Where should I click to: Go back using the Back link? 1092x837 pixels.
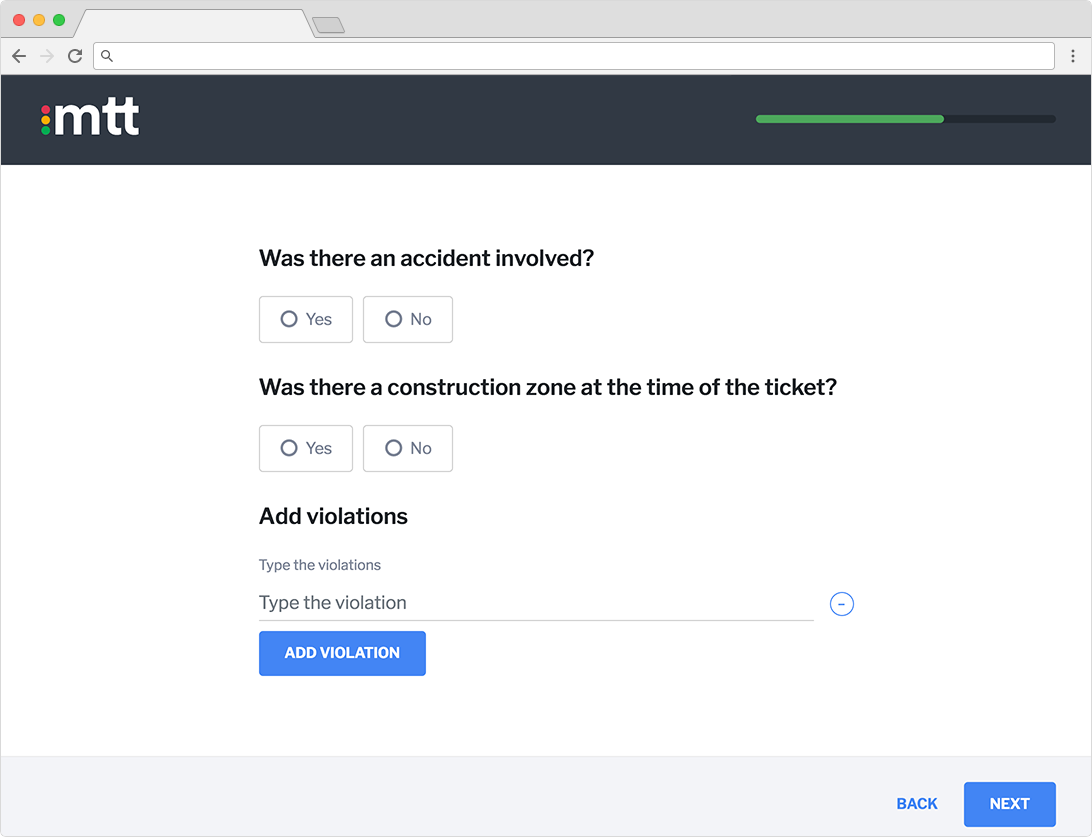coord(916,804)
